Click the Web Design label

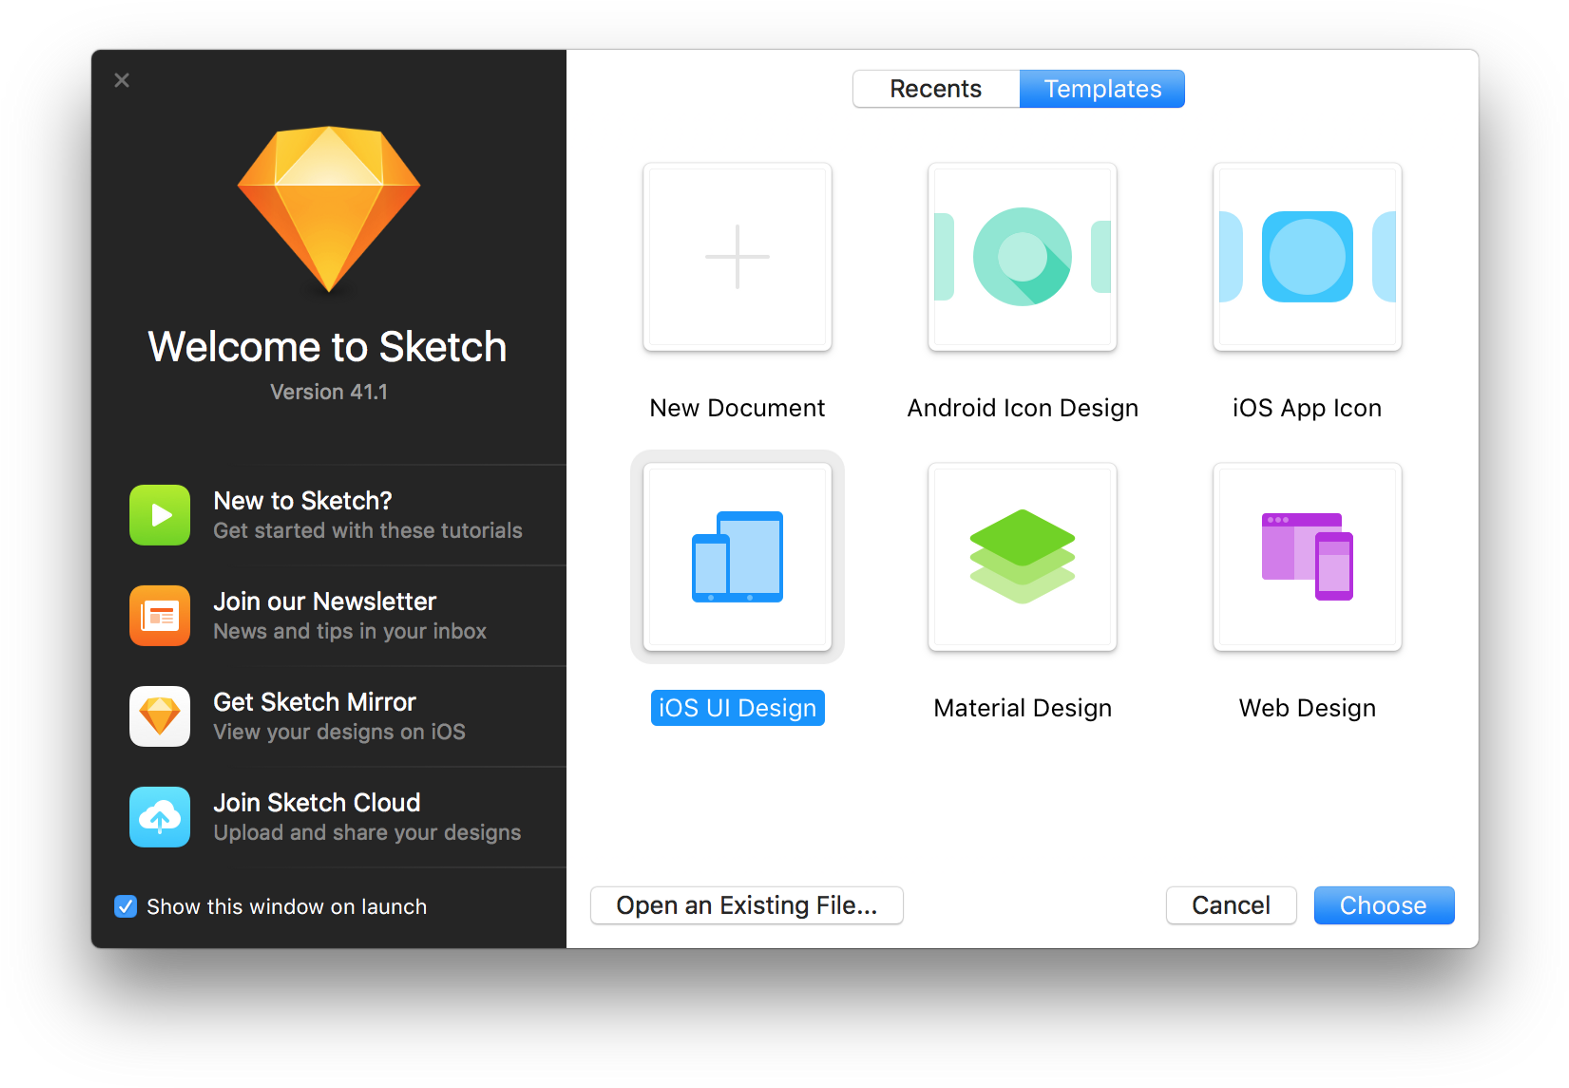[1307, 708]
